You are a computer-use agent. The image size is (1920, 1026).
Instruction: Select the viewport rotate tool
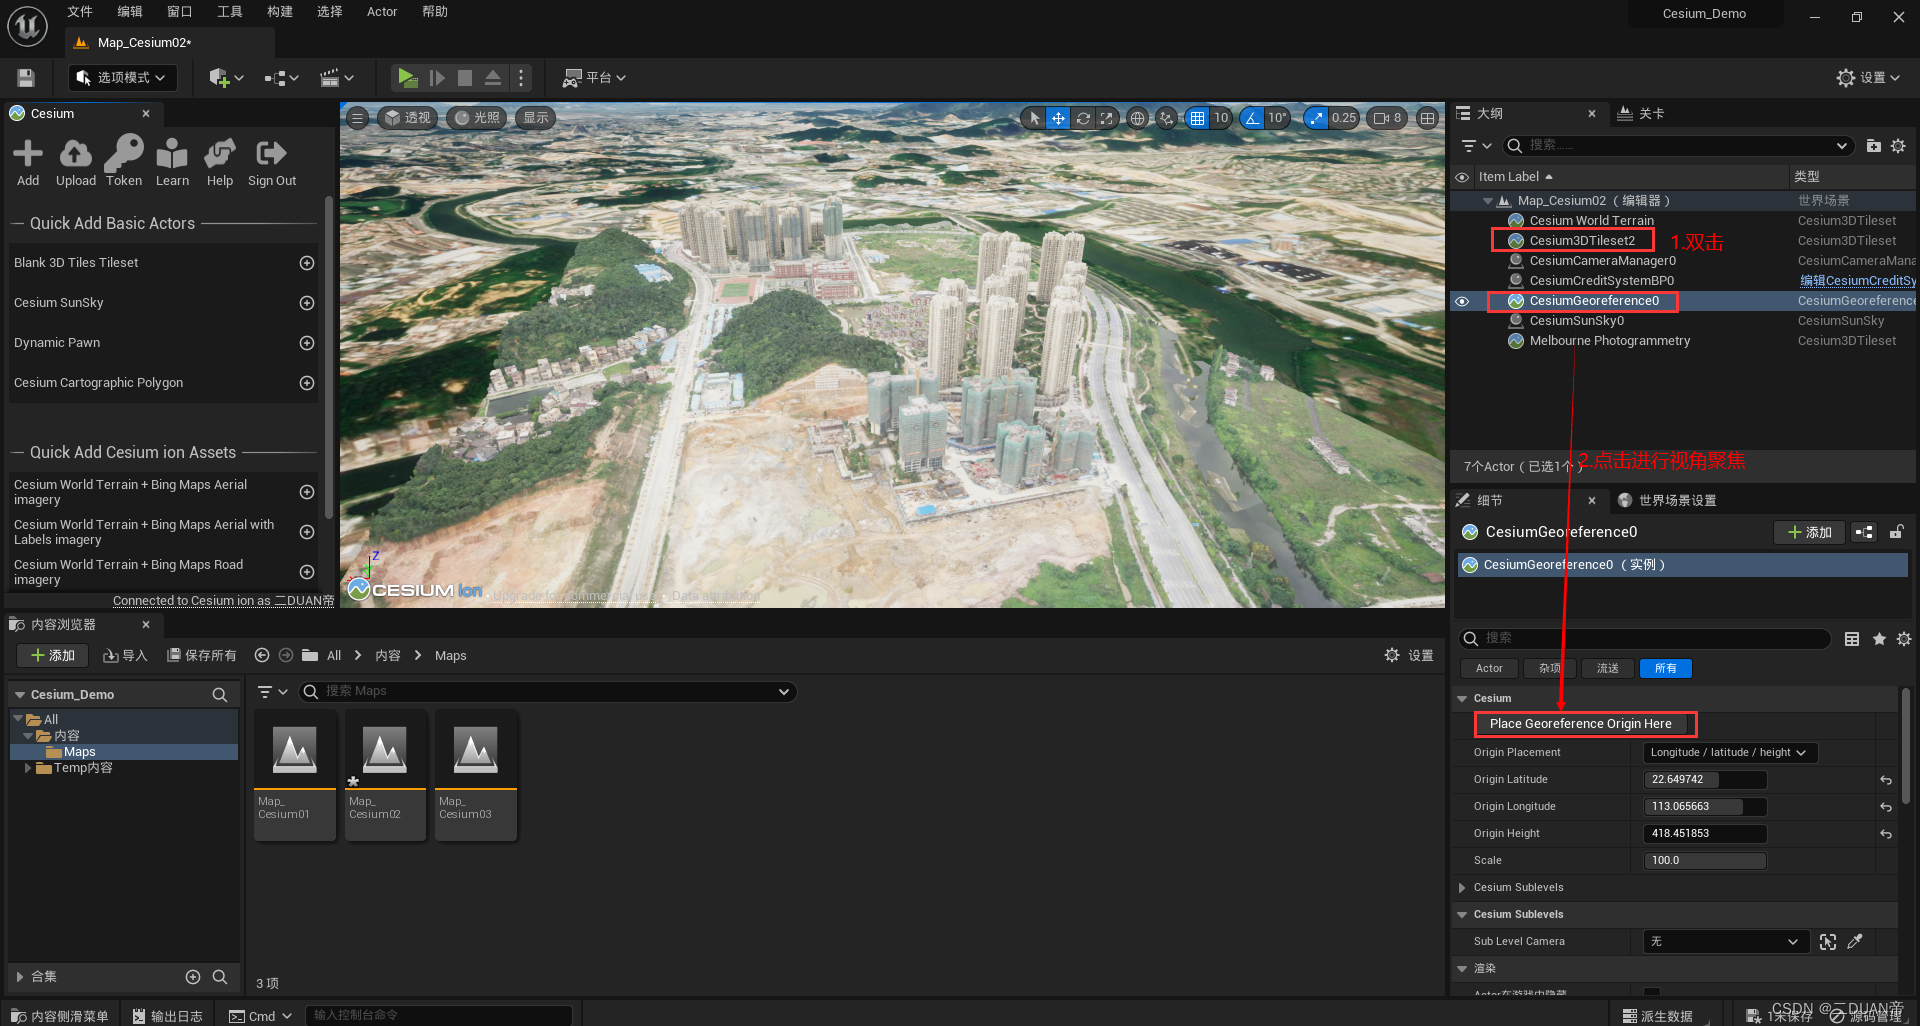1082,118
